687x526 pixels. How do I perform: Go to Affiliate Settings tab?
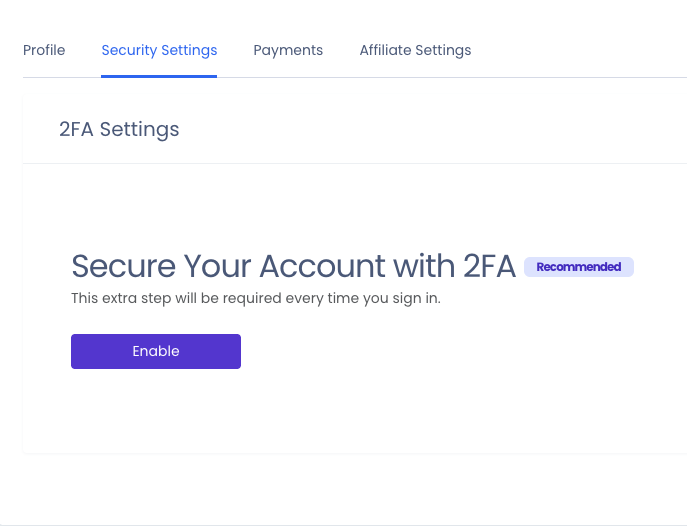(x=415, y=50)
